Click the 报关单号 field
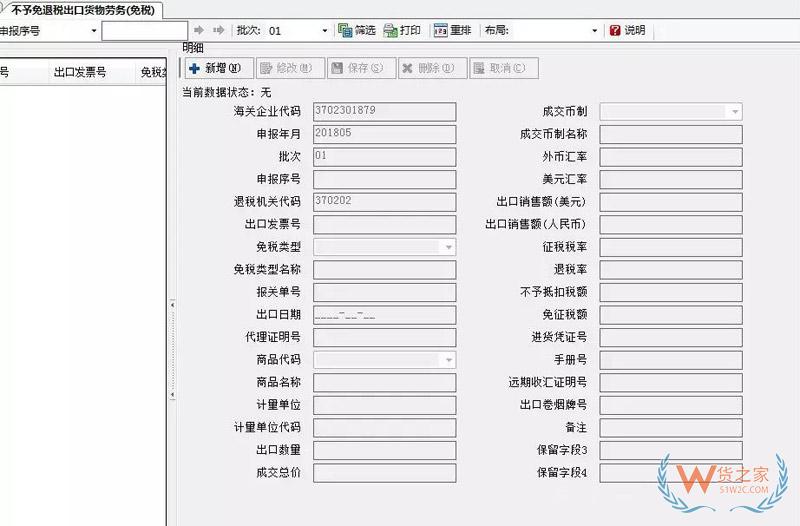 (385, 292)
